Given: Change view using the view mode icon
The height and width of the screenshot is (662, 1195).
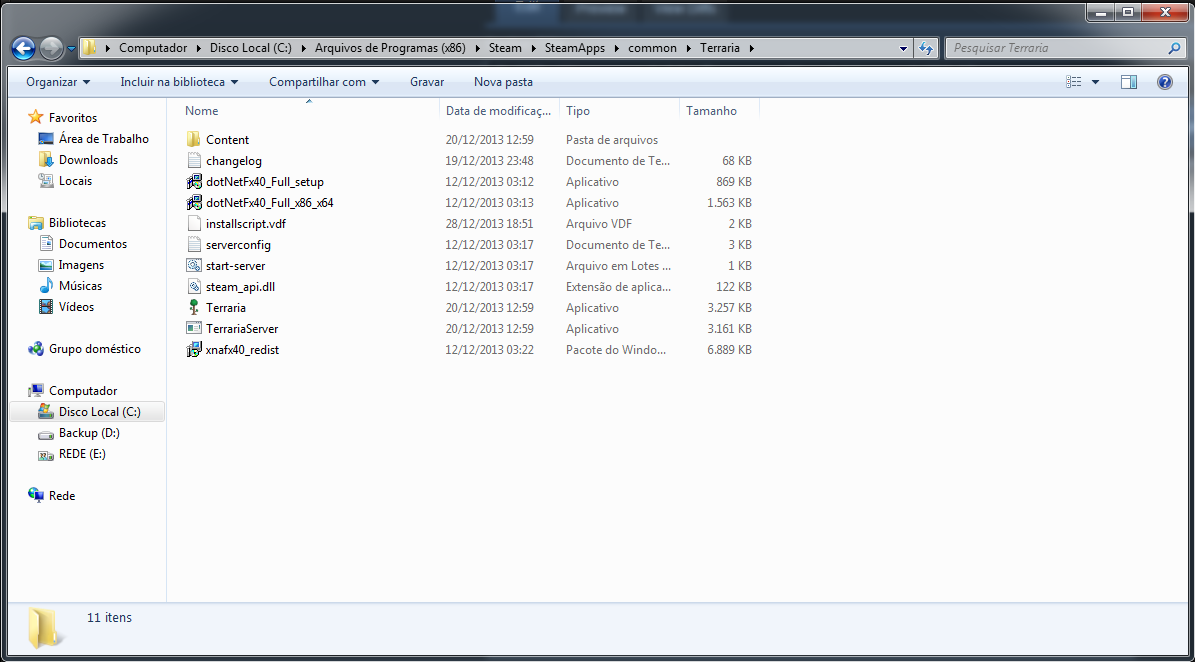Looking at the screenshot, I should (x=1074, y=82).
